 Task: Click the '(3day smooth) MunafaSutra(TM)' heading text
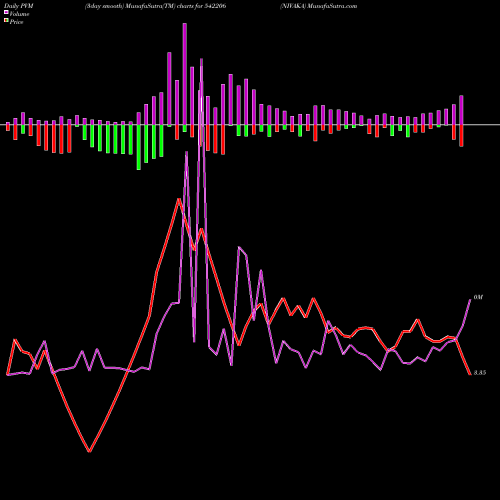(130, 6)
